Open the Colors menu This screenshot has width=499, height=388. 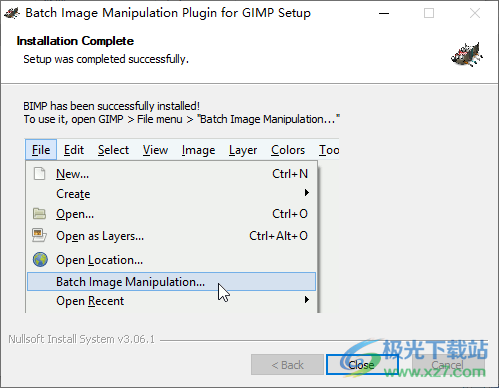click(288, 150)
